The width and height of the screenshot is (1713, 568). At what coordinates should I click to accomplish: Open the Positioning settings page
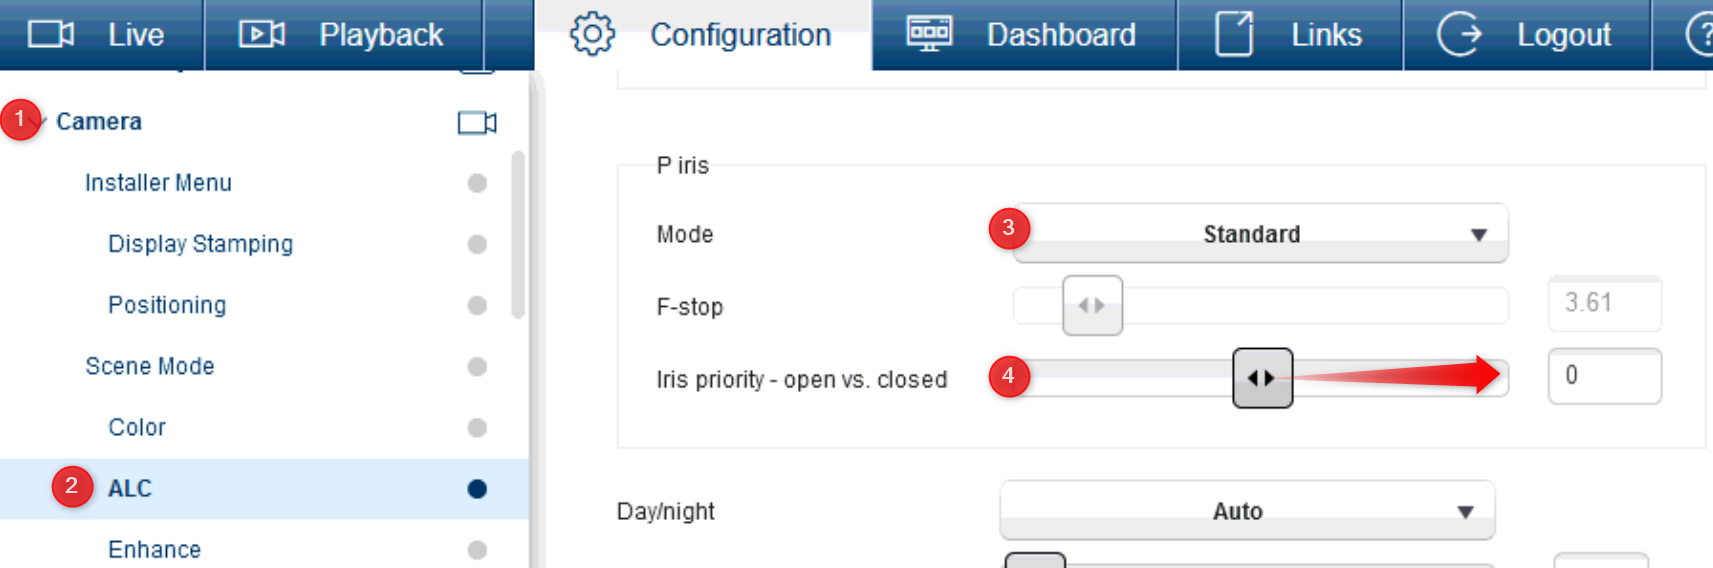[167, 305]
